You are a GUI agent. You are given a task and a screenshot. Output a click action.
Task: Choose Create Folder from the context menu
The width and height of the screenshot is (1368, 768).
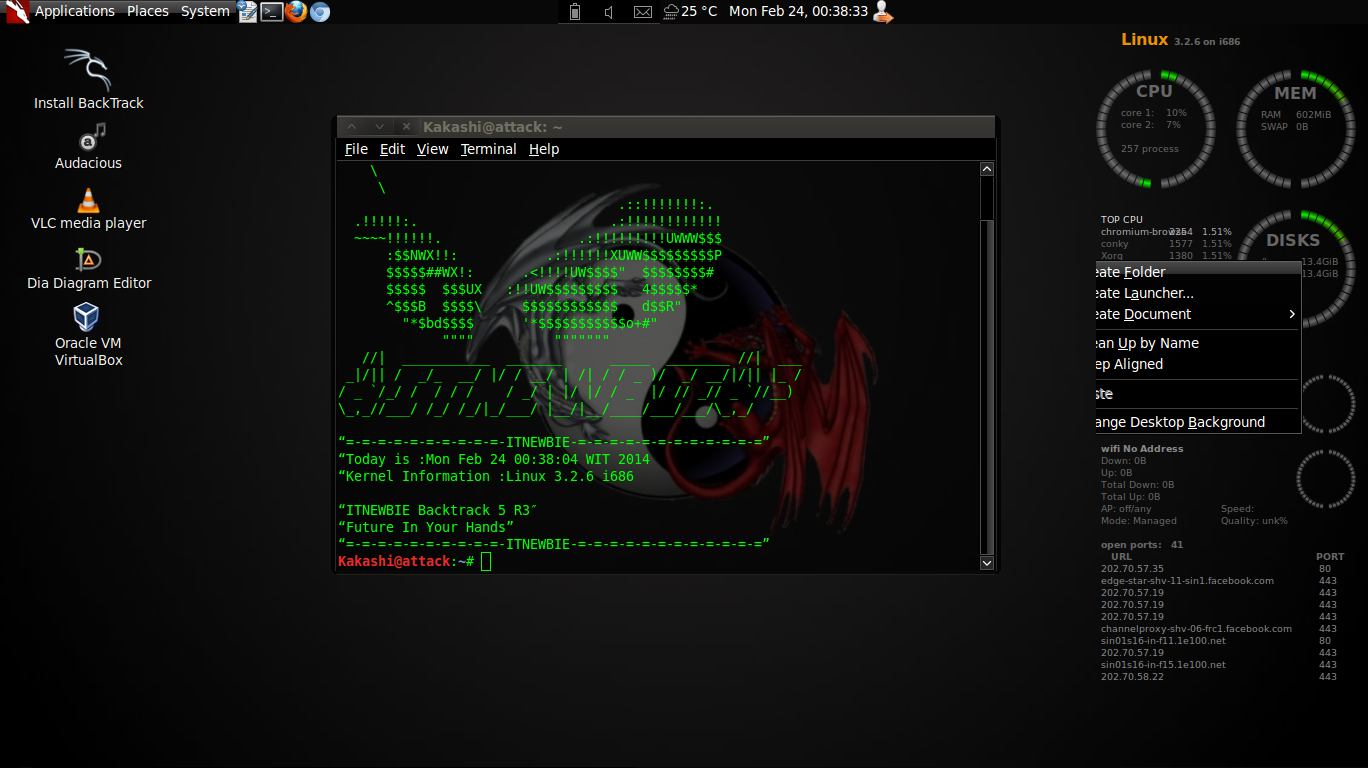pos(1198,272)
